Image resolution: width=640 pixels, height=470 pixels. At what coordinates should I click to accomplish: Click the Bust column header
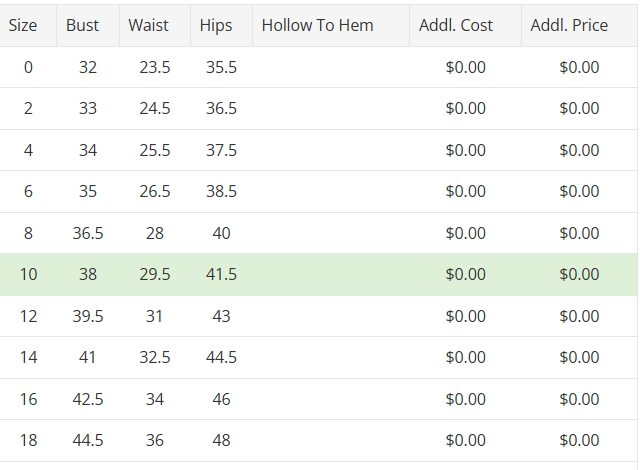(x=83, y=25)
